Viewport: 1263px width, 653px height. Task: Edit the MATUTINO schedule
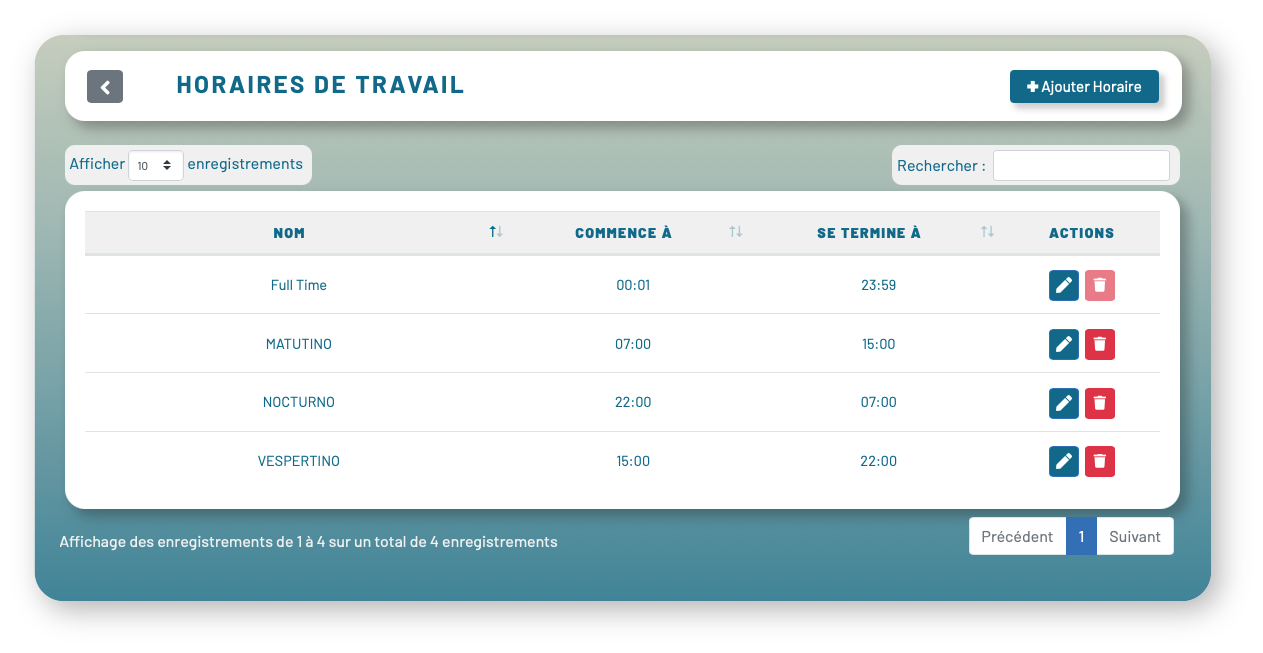point(1064,345)
